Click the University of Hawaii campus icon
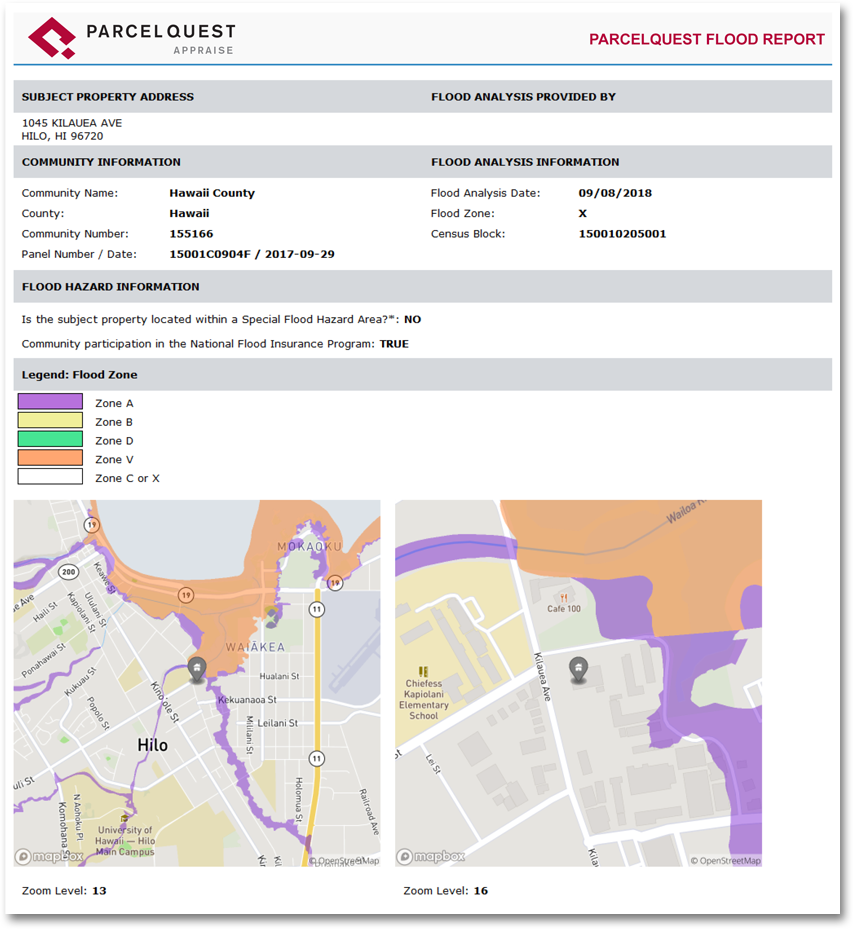This screenshot has width=853, height=929. [125, 817]
